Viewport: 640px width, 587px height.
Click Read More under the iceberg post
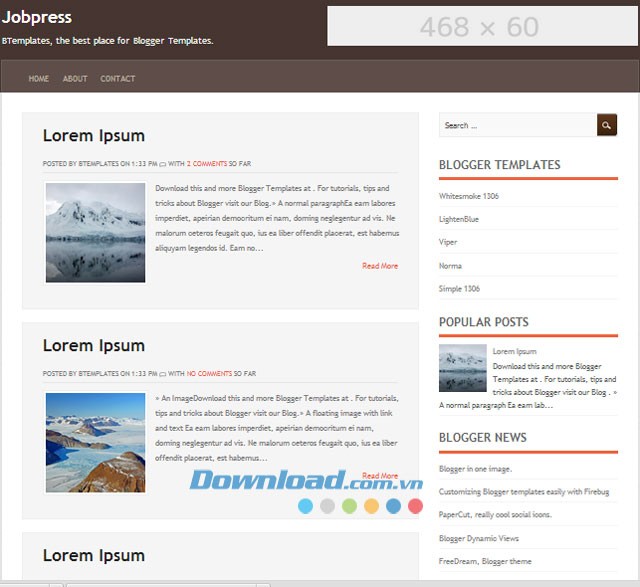380,266
